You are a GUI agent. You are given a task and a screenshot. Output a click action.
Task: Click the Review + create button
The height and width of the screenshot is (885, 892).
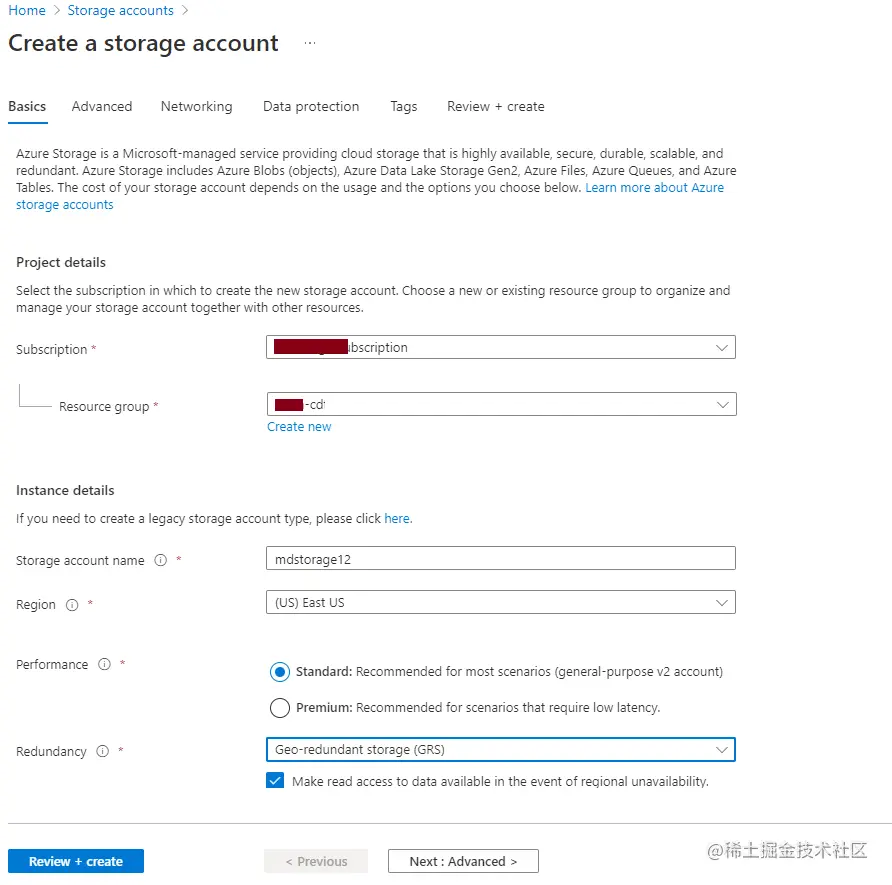click(x=75, y=860)
